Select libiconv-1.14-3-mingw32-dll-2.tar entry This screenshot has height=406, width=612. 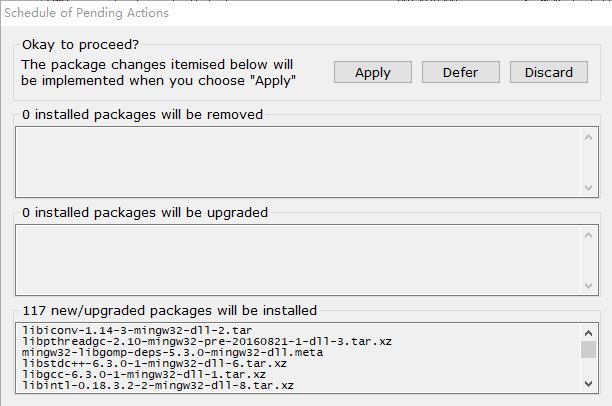coord(137,330)
